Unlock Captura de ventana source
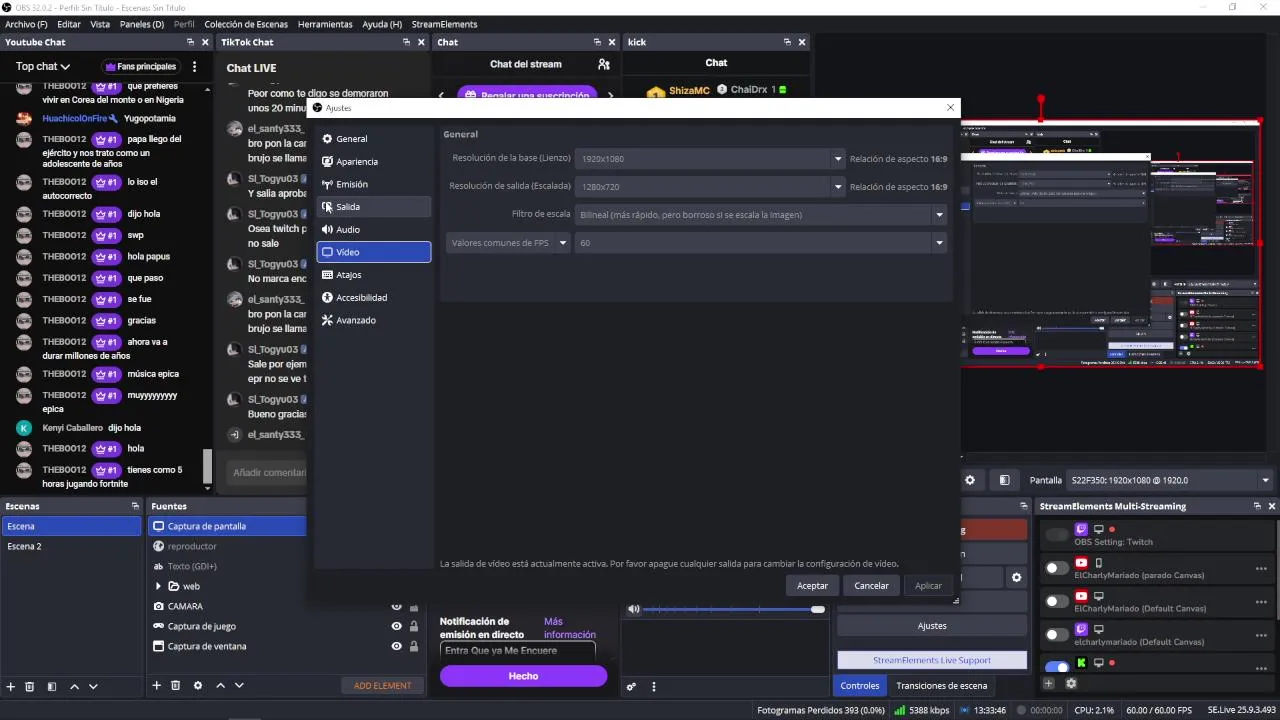This screenshot has height=720, width=1280. coord(413,646)
